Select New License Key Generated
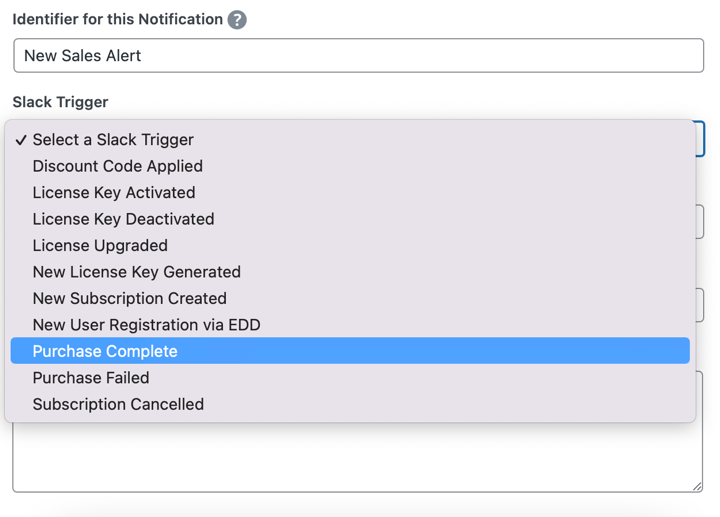720x517 pixels. [136, 272]
